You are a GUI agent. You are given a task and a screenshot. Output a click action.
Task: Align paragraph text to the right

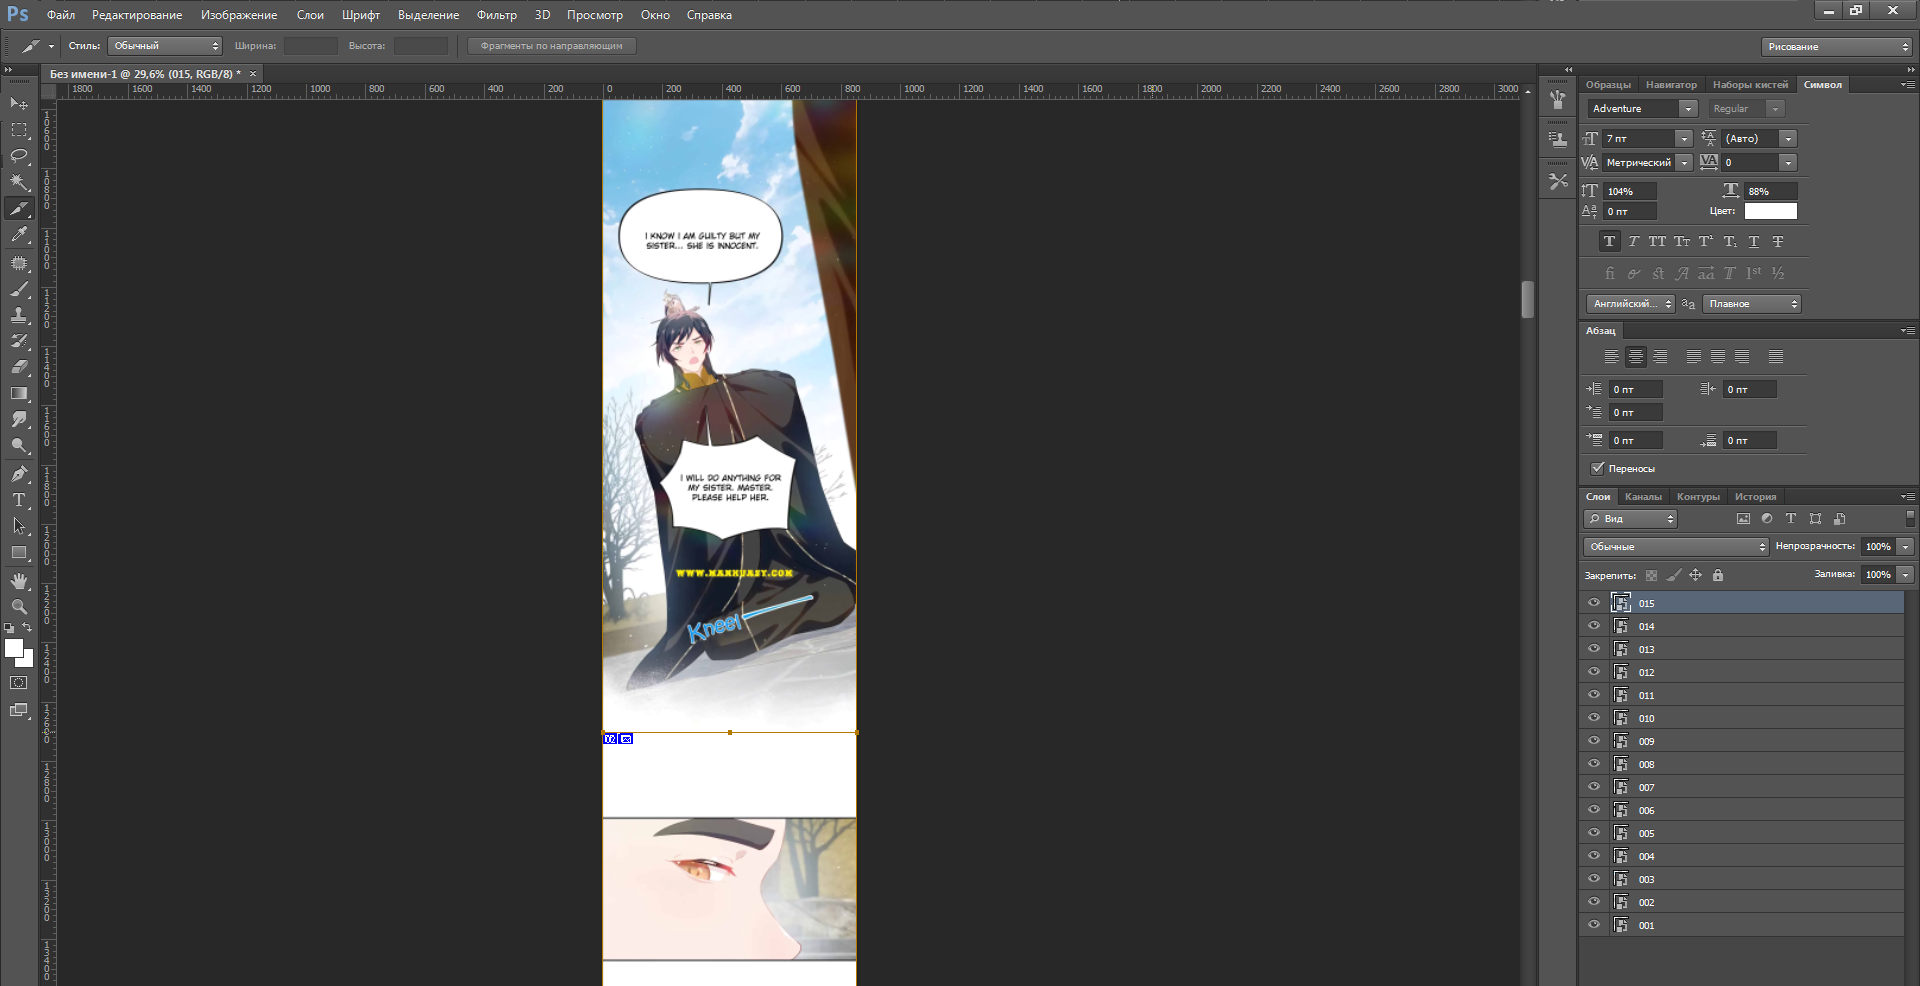[1660, 356]
